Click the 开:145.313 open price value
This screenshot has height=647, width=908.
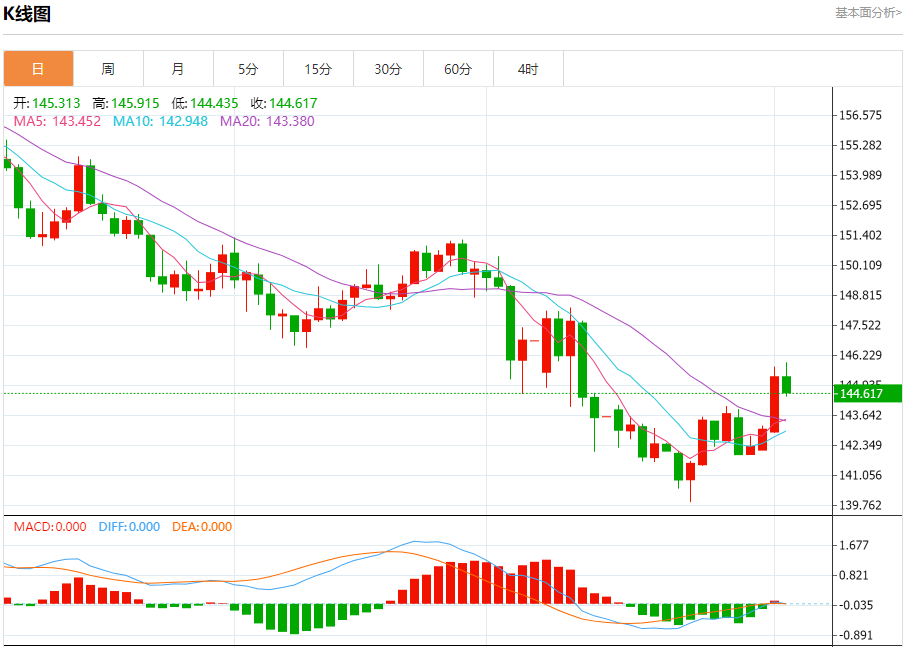click(x=47, y=103)
